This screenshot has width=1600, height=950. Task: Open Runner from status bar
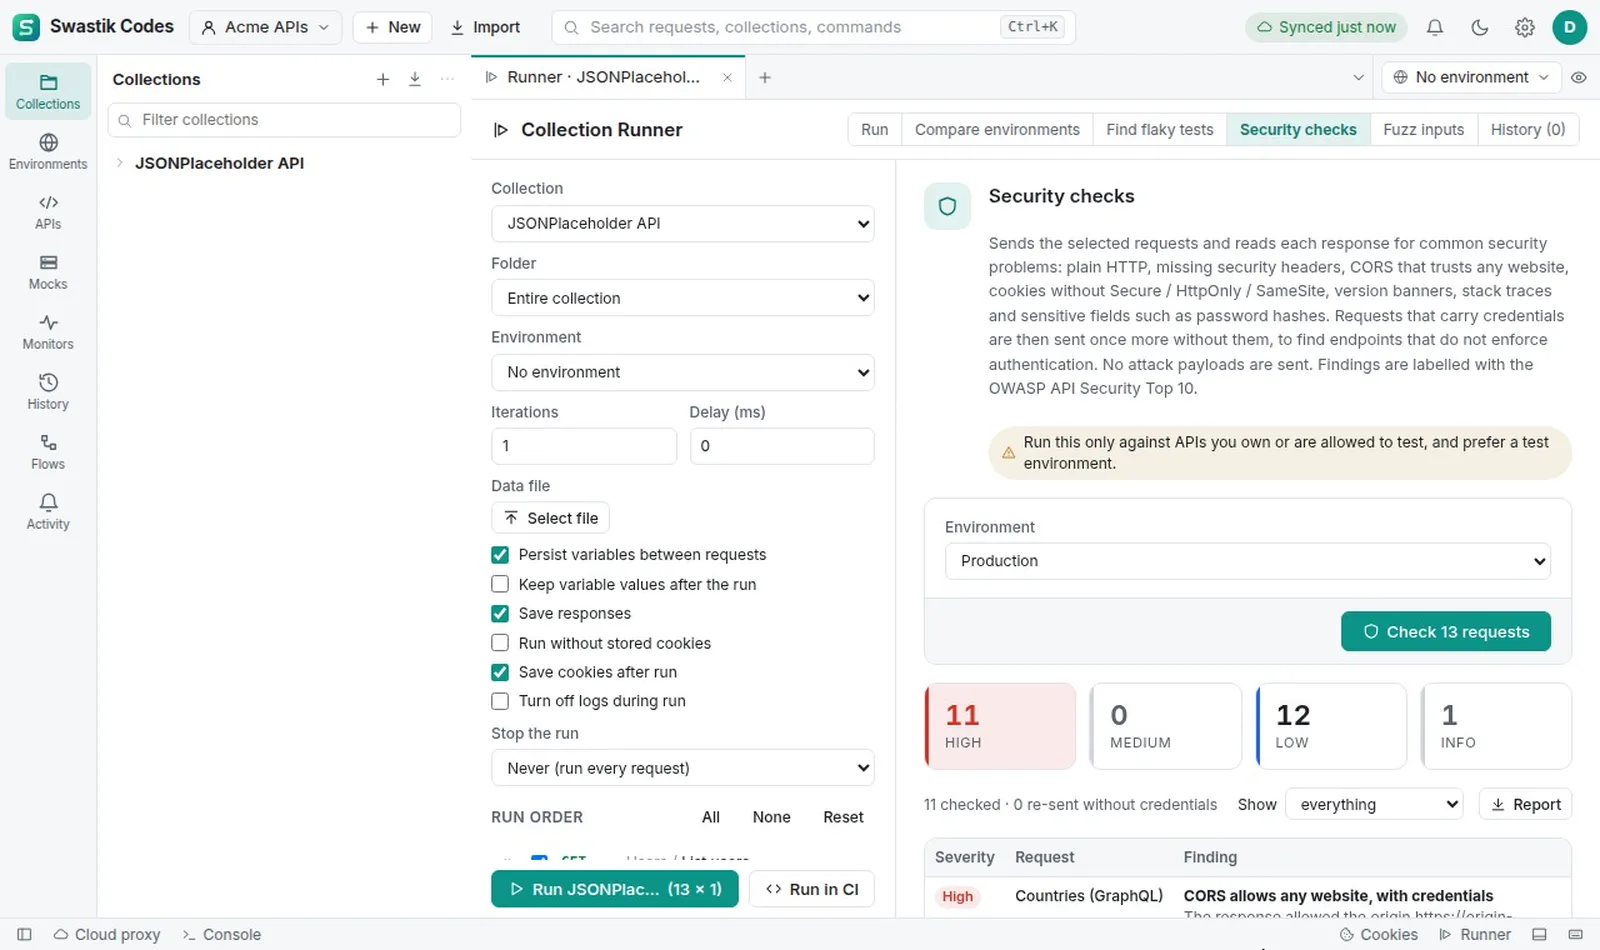point(1475,934)
